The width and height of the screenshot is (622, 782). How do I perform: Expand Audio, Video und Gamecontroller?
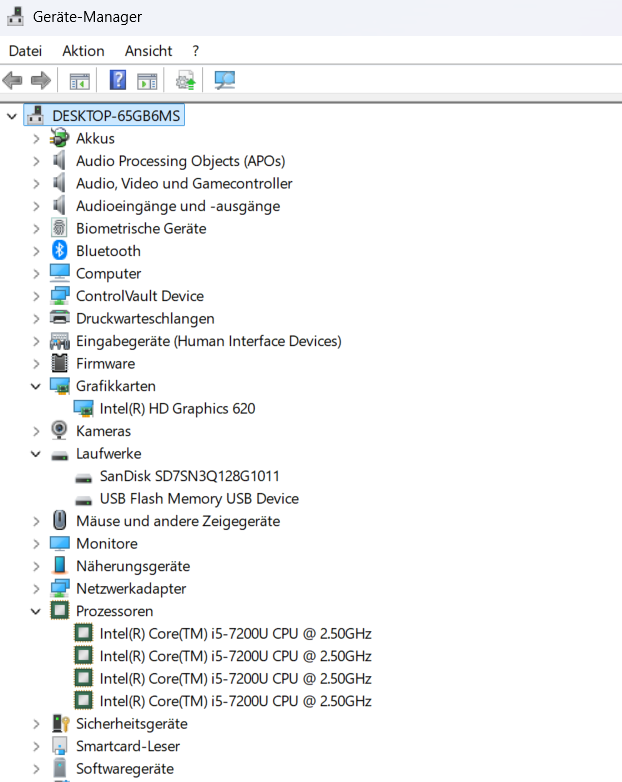[36, 184]
